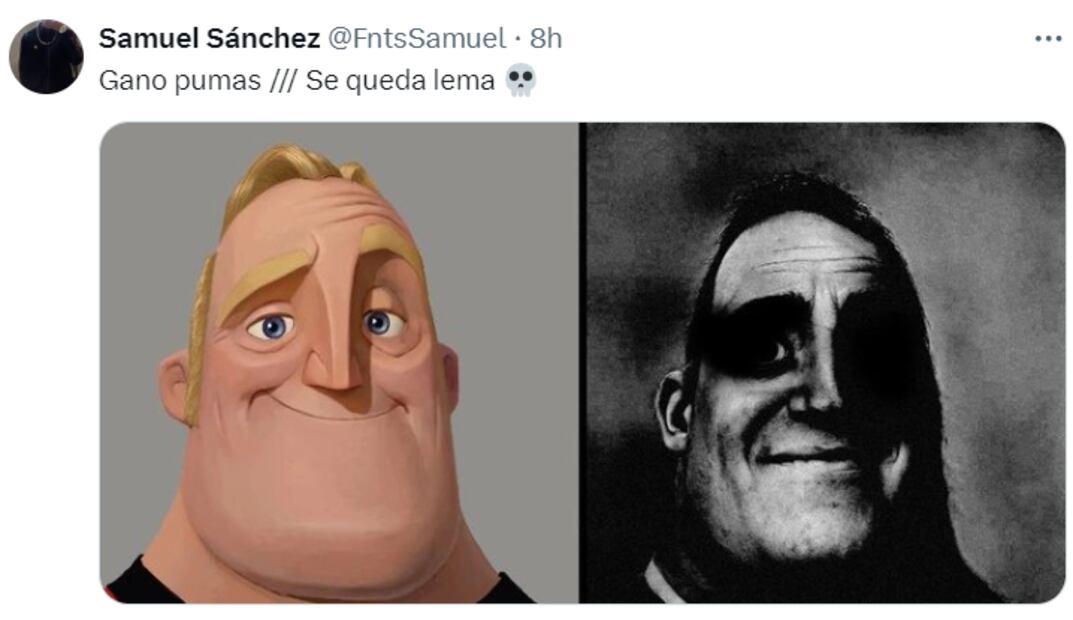Click the @FntsSamuel handle
Screen dimensions: 1073x620
(417, 39)
